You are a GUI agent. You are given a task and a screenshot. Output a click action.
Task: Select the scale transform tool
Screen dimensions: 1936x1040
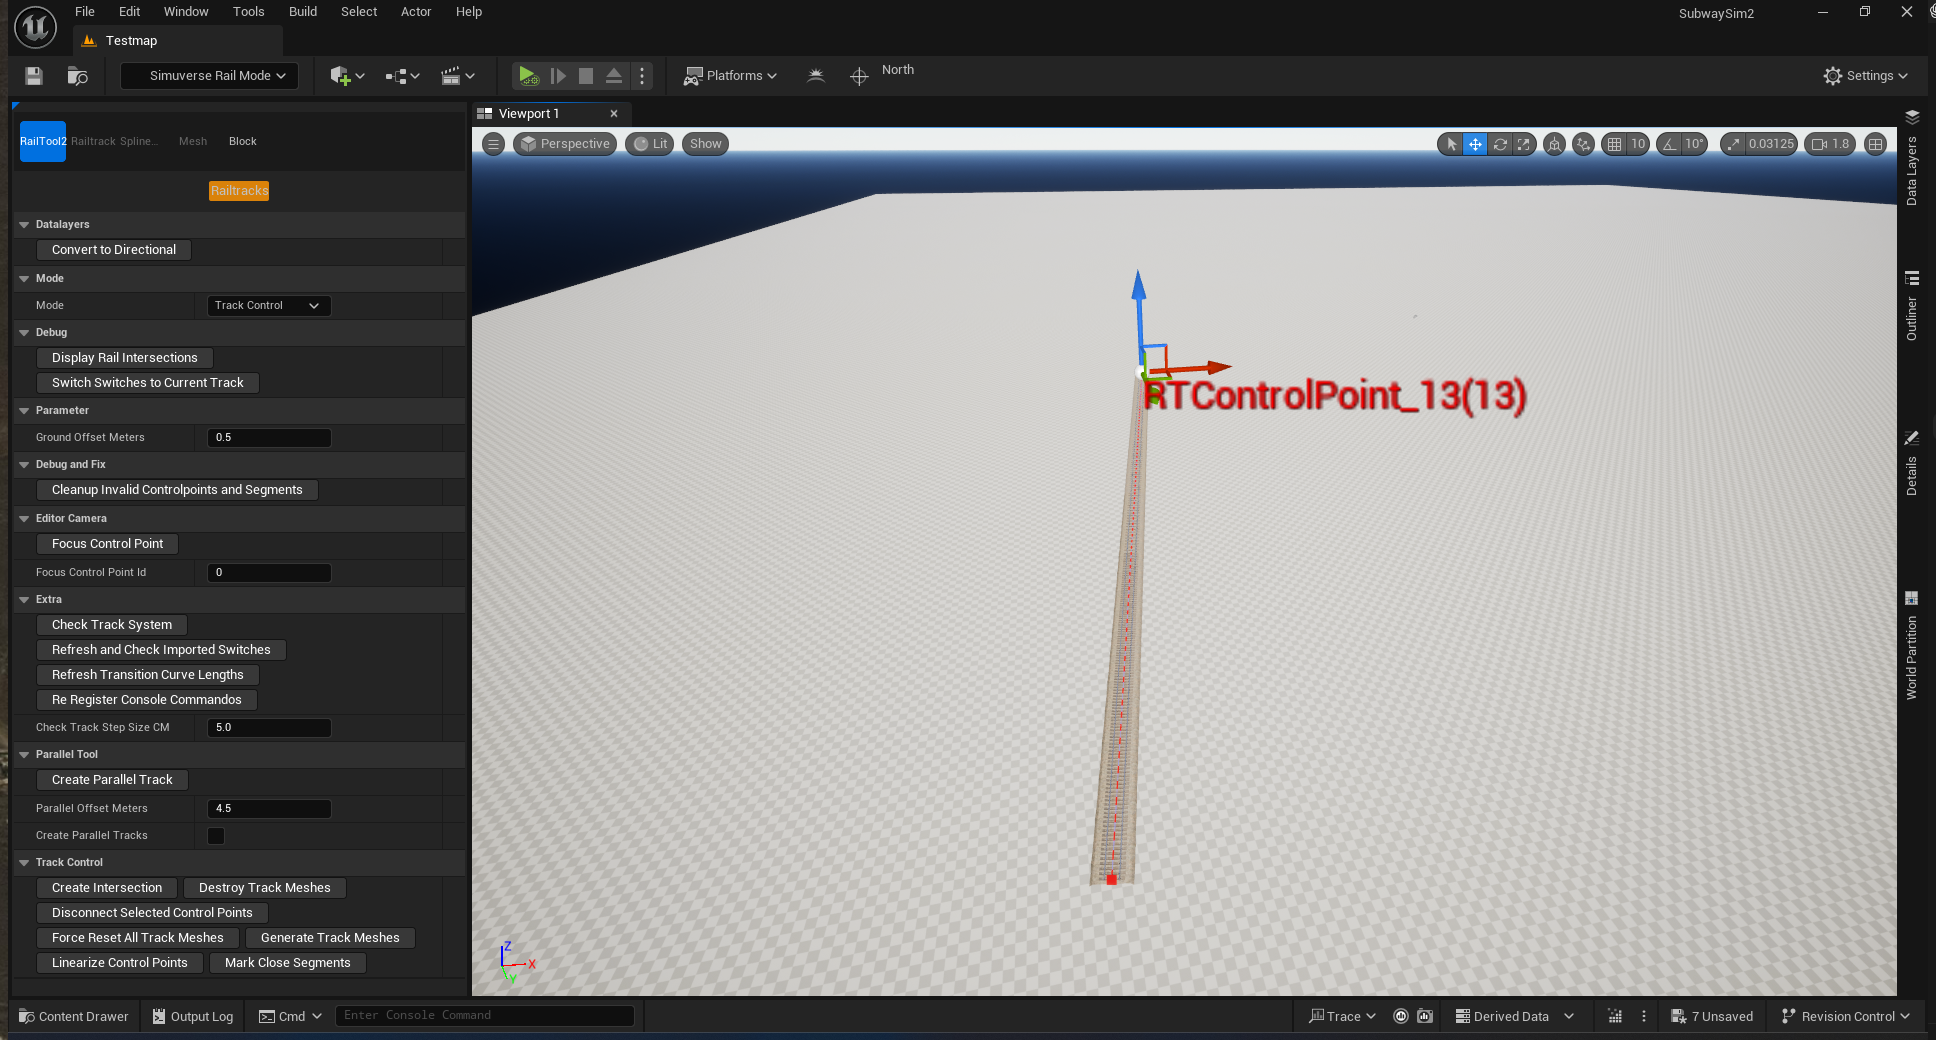coord(1524,144)
